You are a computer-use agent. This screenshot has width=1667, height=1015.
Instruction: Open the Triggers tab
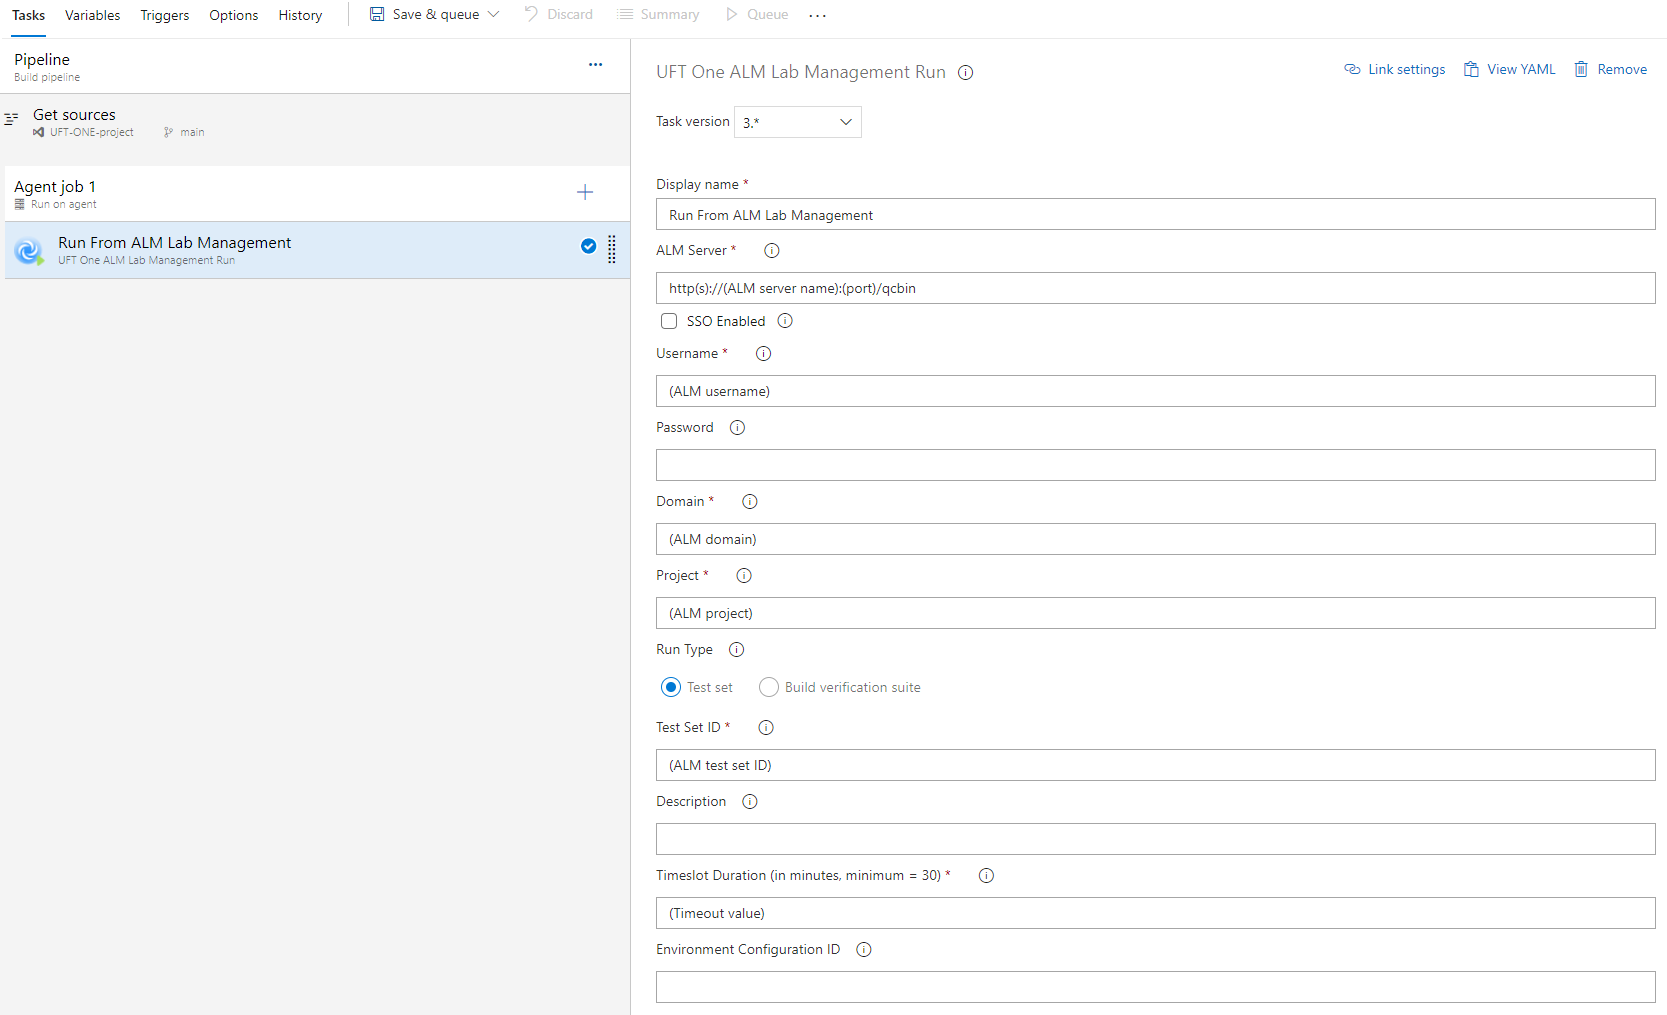pyautogui.click(x=165, y=16)
